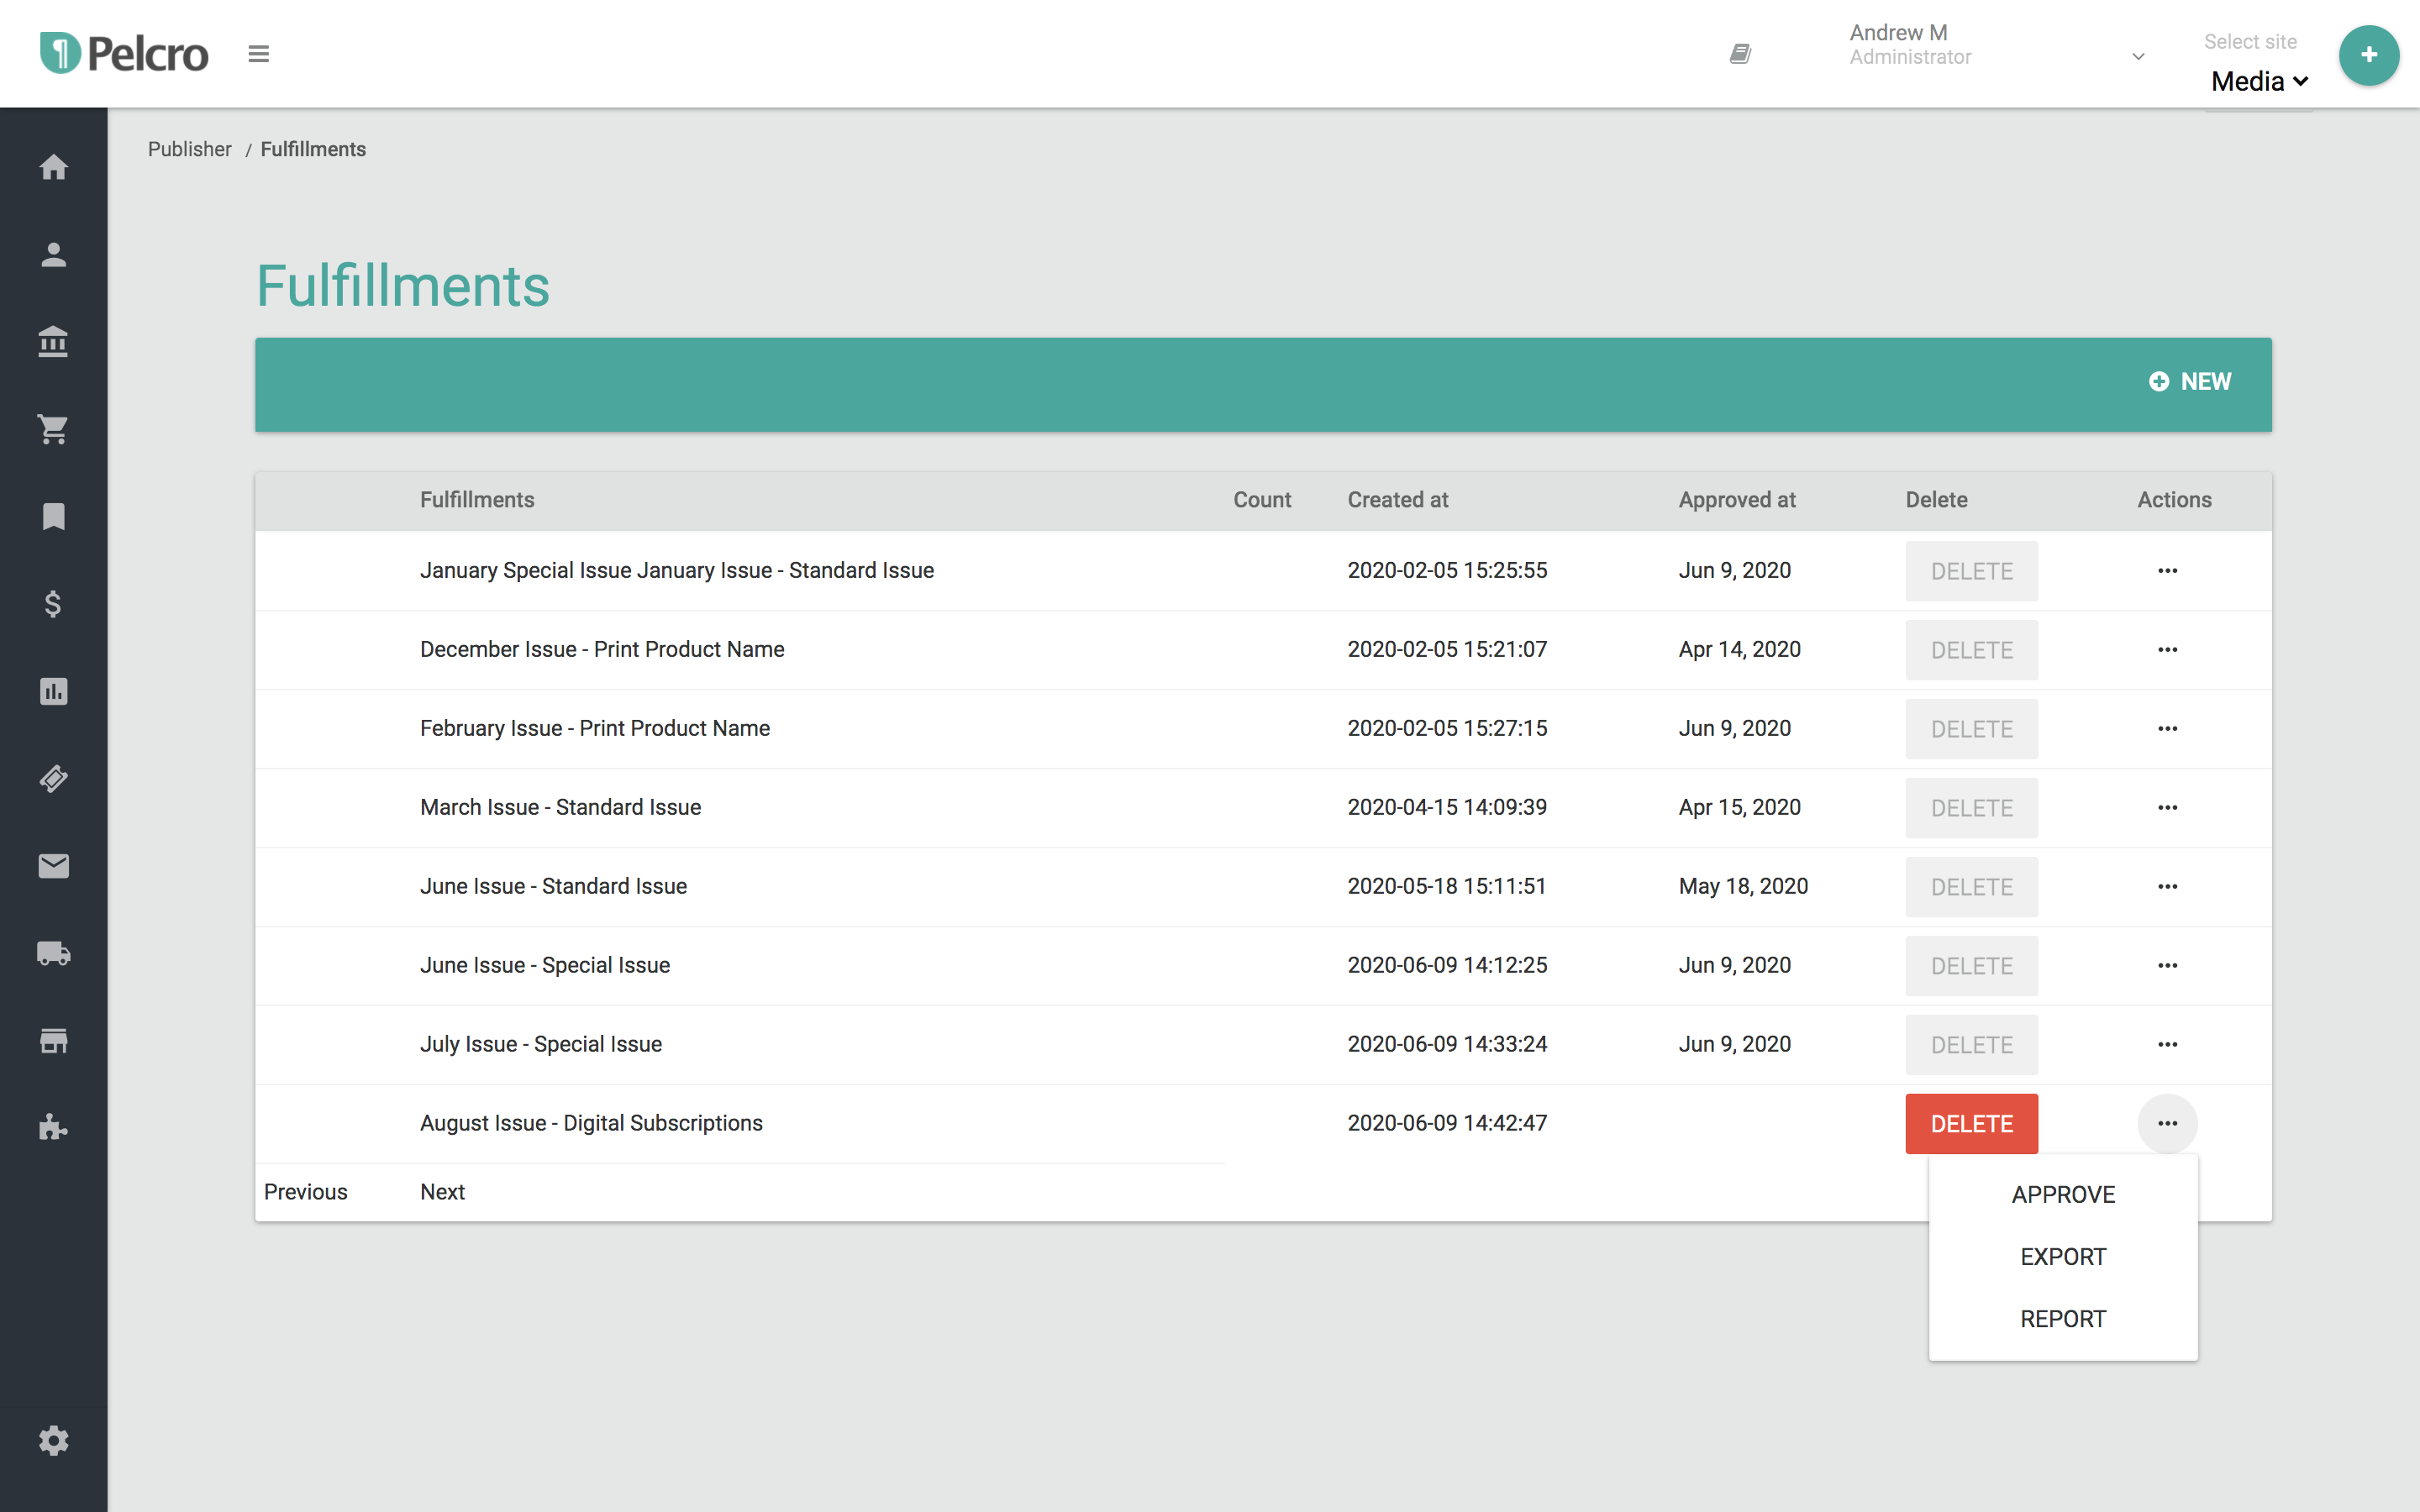Open the customers person icon in sidebar

tap(54, 255)
